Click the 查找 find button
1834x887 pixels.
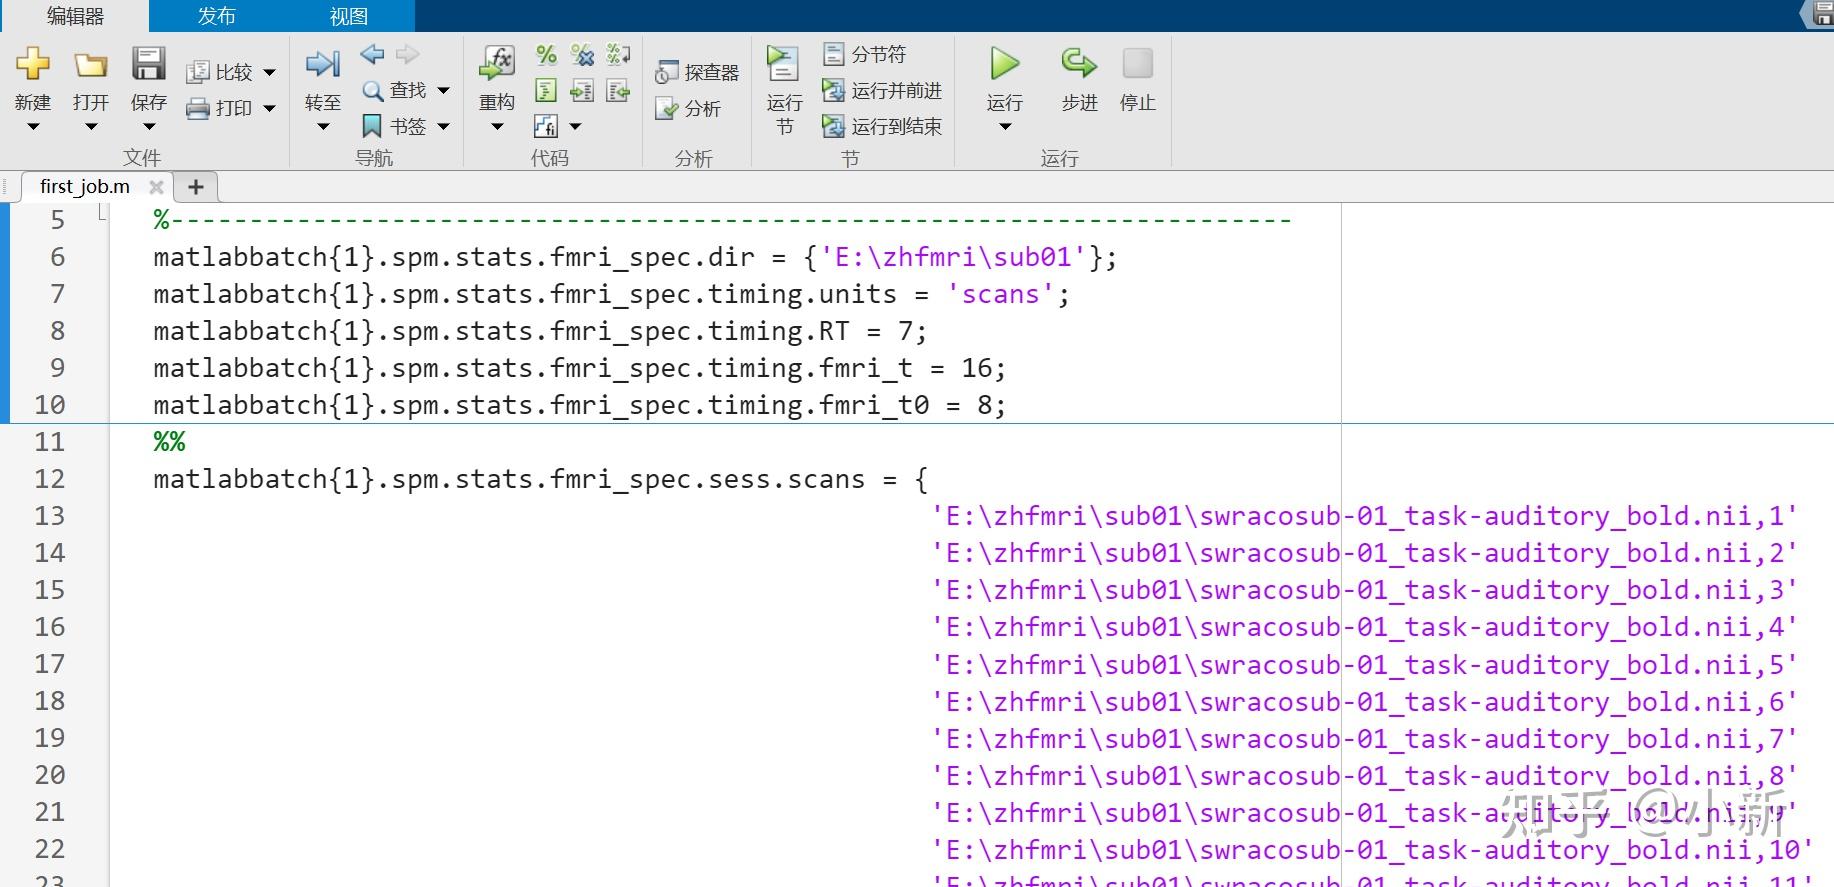pos(395,90)
